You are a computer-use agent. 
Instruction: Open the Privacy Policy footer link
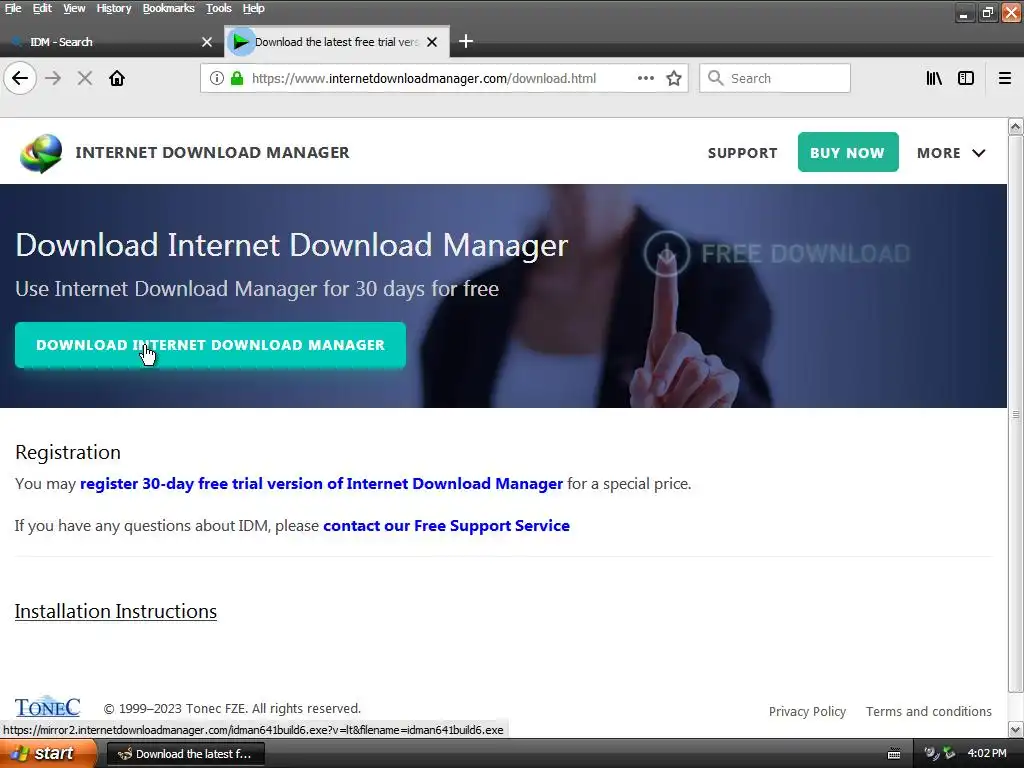pyautogui.click(x=807, y=711)
